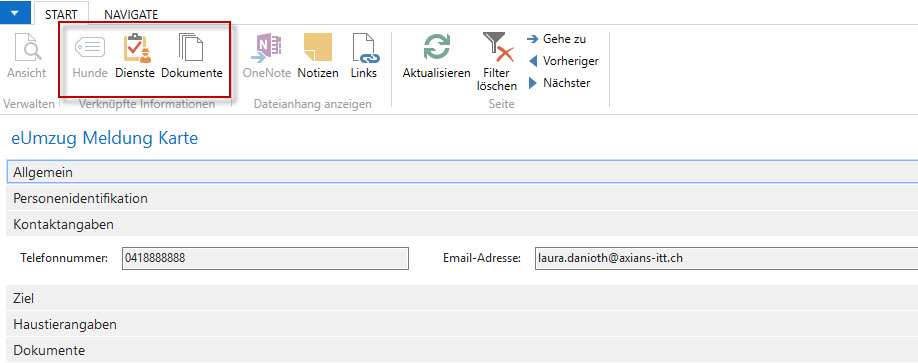This screenshot has height=363, width=918.
Task: Expand the Haustierangaben section
Action: point(463,324)
